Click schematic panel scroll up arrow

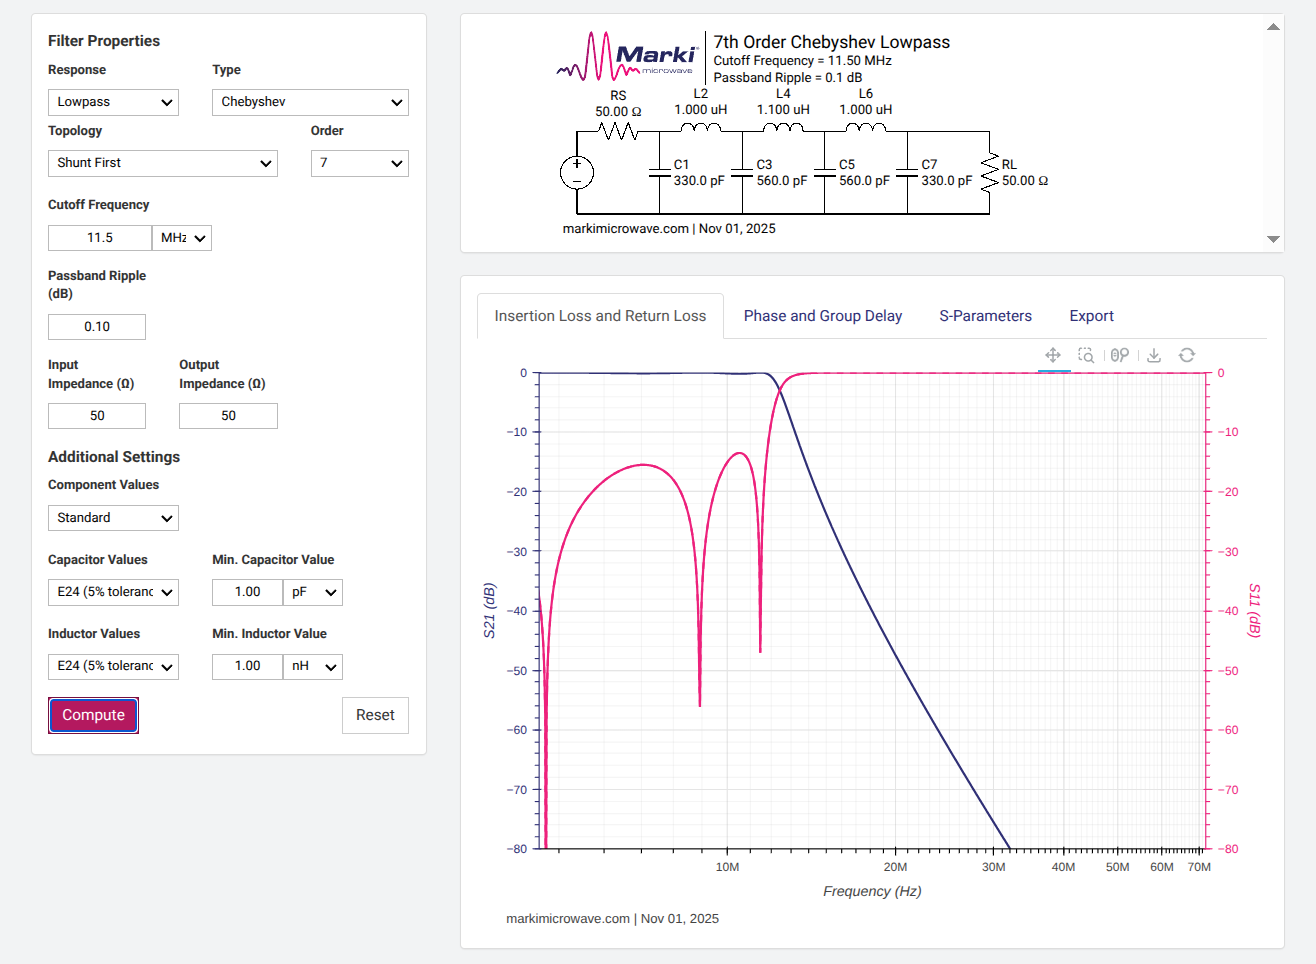[1273, 27]
